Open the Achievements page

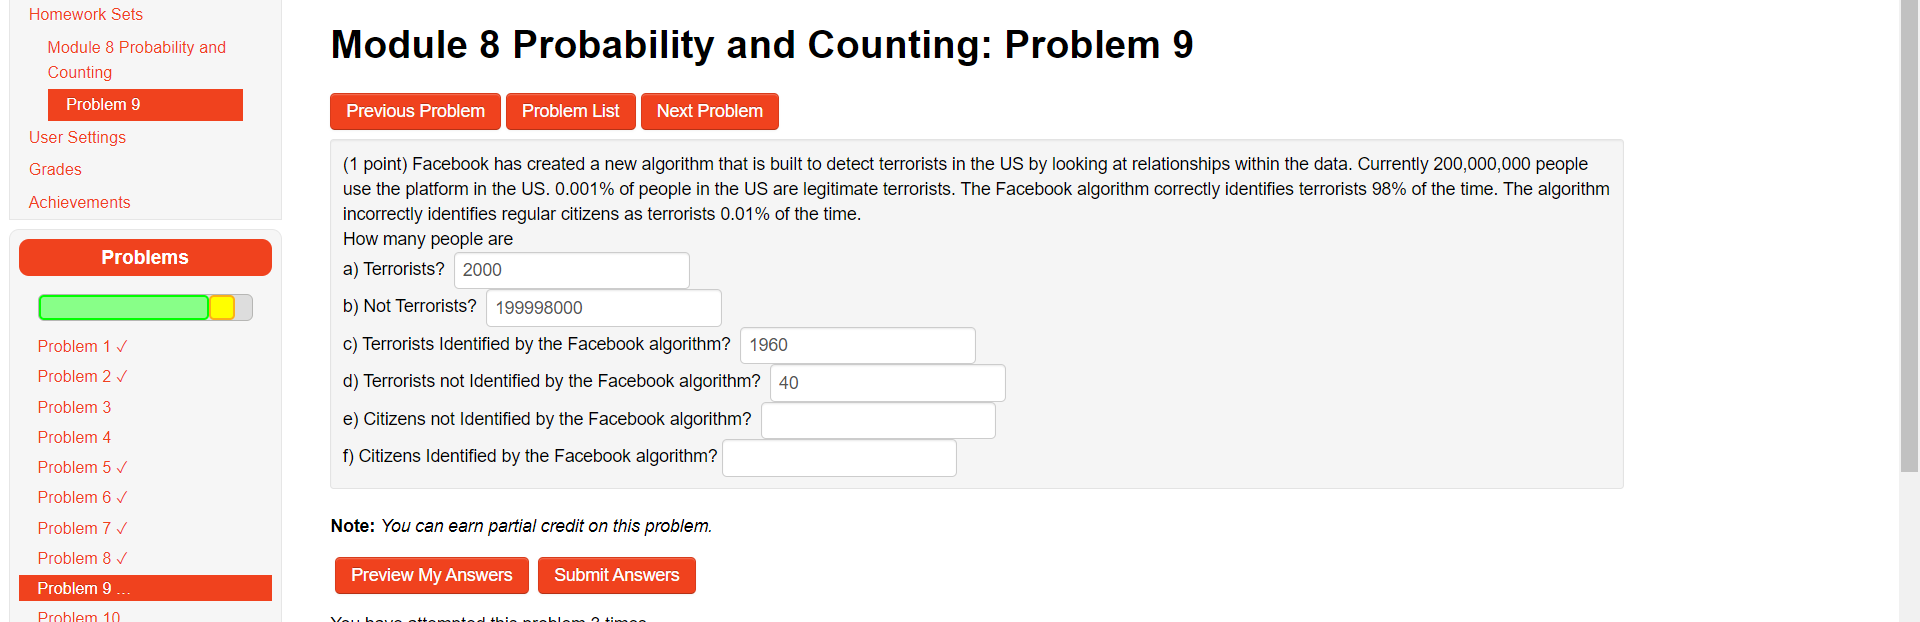pyautogui.click(x=79, y=202)
